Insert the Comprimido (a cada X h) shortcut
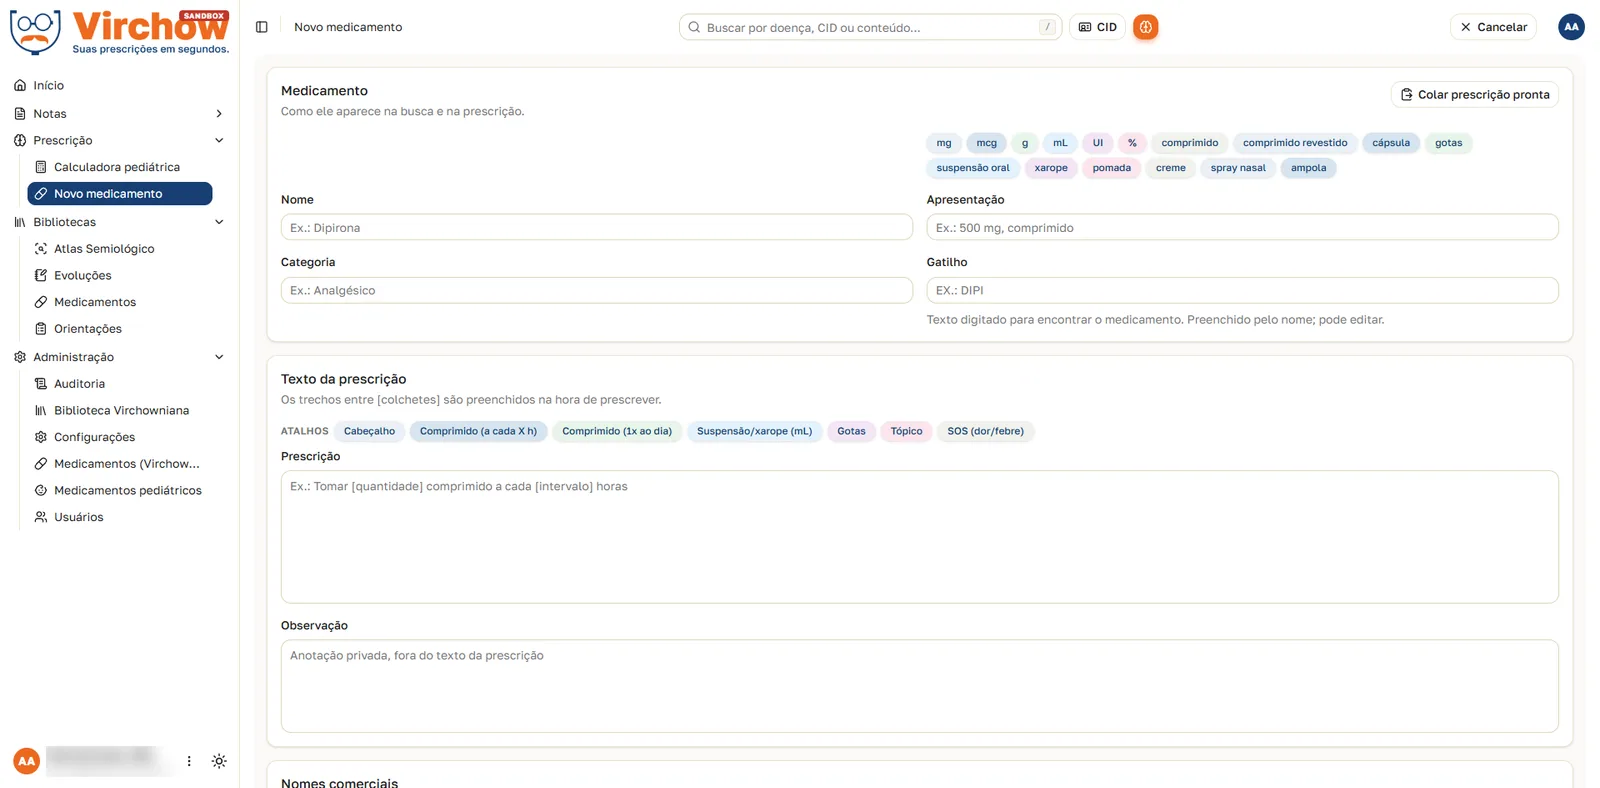This screenshot has width=1600, height=788. (x=478, y=432)
